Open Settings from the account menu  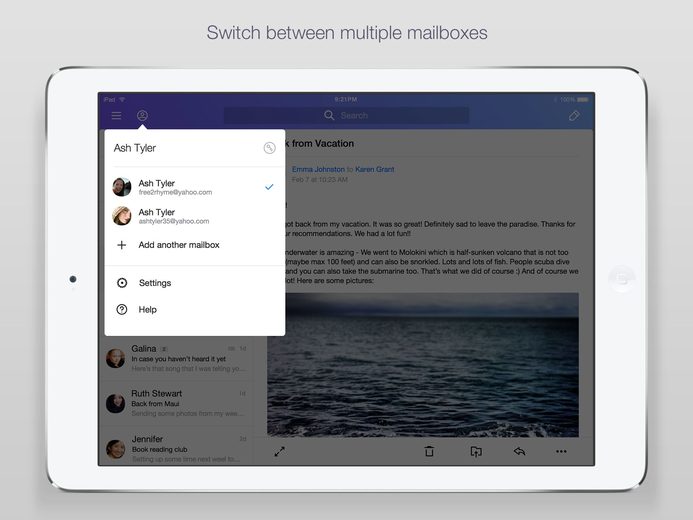(194, 283)
